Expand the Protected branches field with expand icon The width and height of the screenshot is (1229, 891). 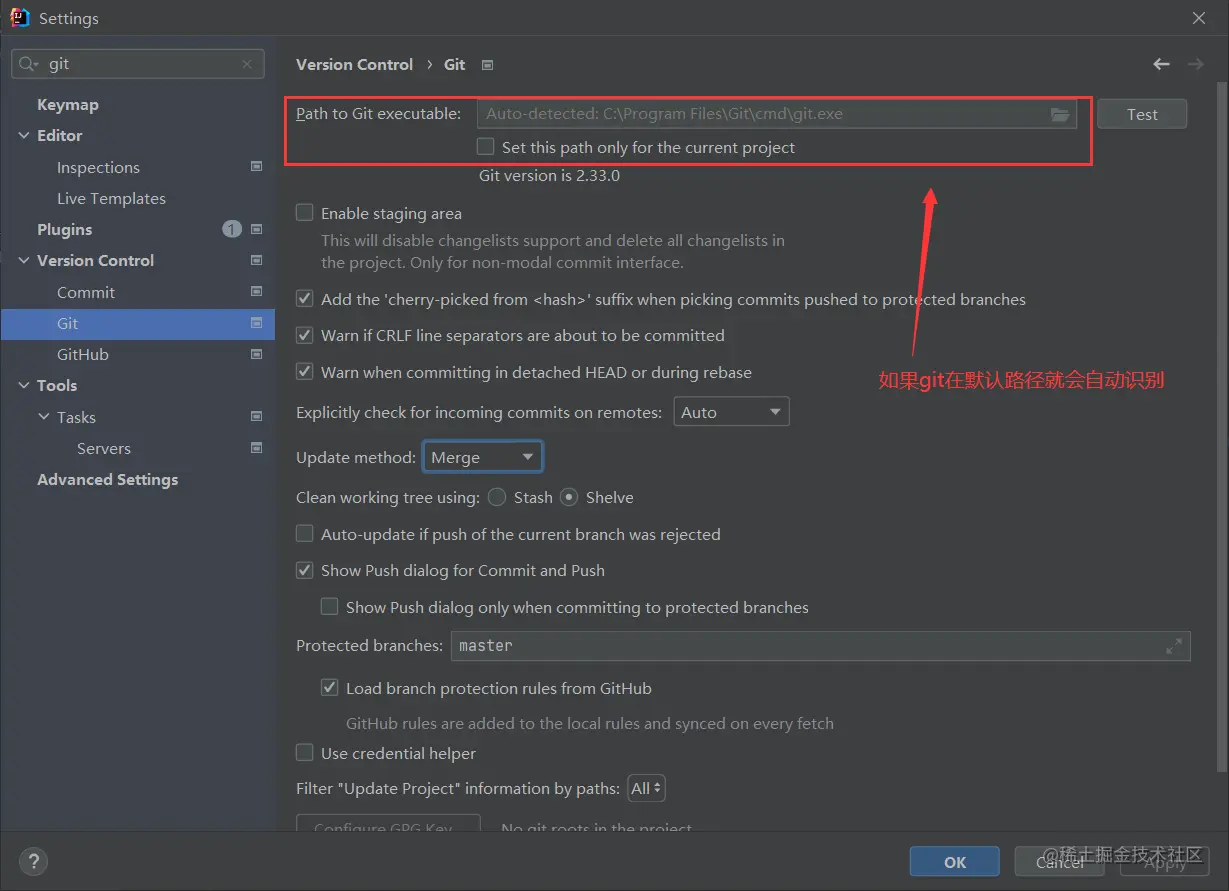[1174, 646]
